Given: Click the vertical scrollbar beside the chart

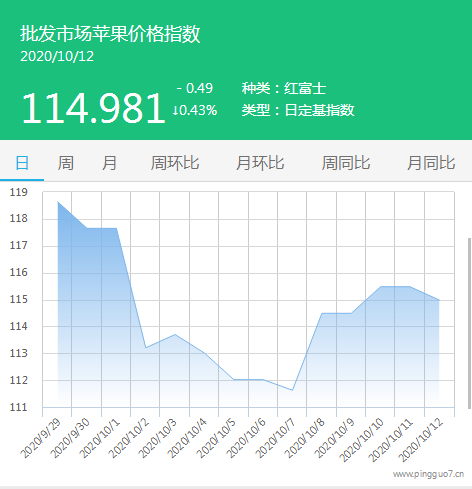Looking at the screenshot, I should [469, 323].
